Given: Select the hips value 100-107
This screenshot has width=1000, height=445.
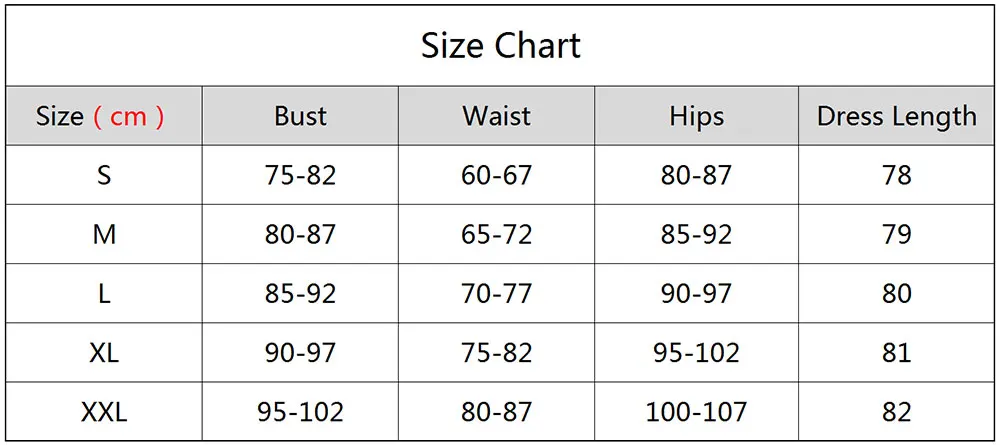Looking at the screenshot, I should (x=696, y=411).
